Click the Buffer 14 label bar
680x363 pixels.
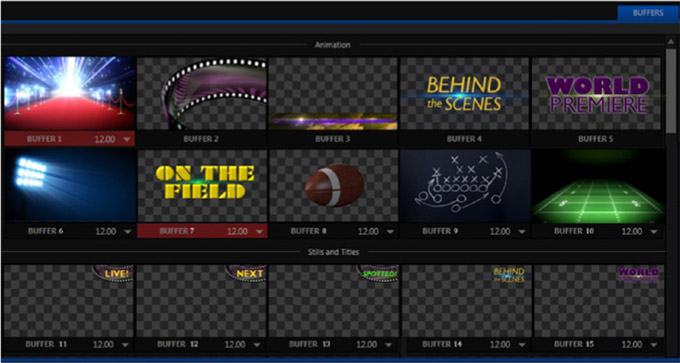point(467,344)
